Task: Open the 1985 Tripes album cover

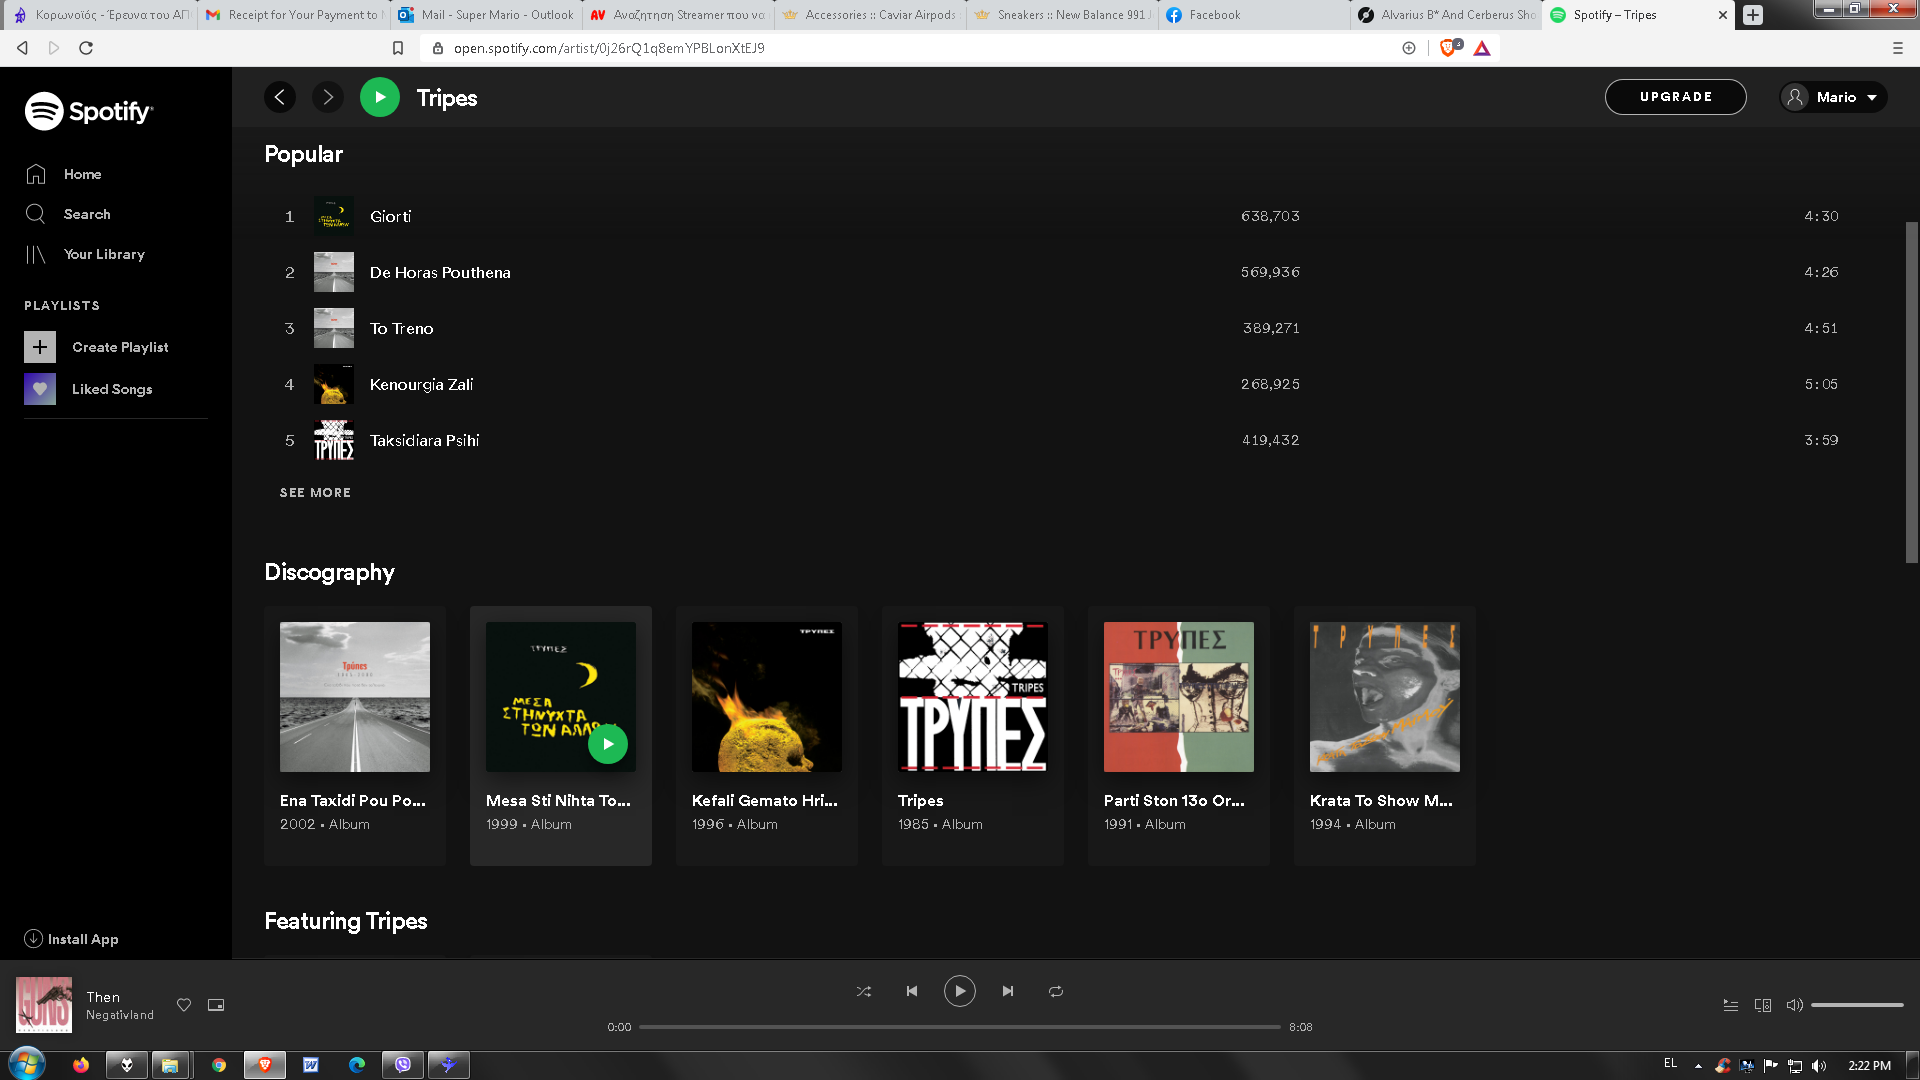Action: click(973, 697)
